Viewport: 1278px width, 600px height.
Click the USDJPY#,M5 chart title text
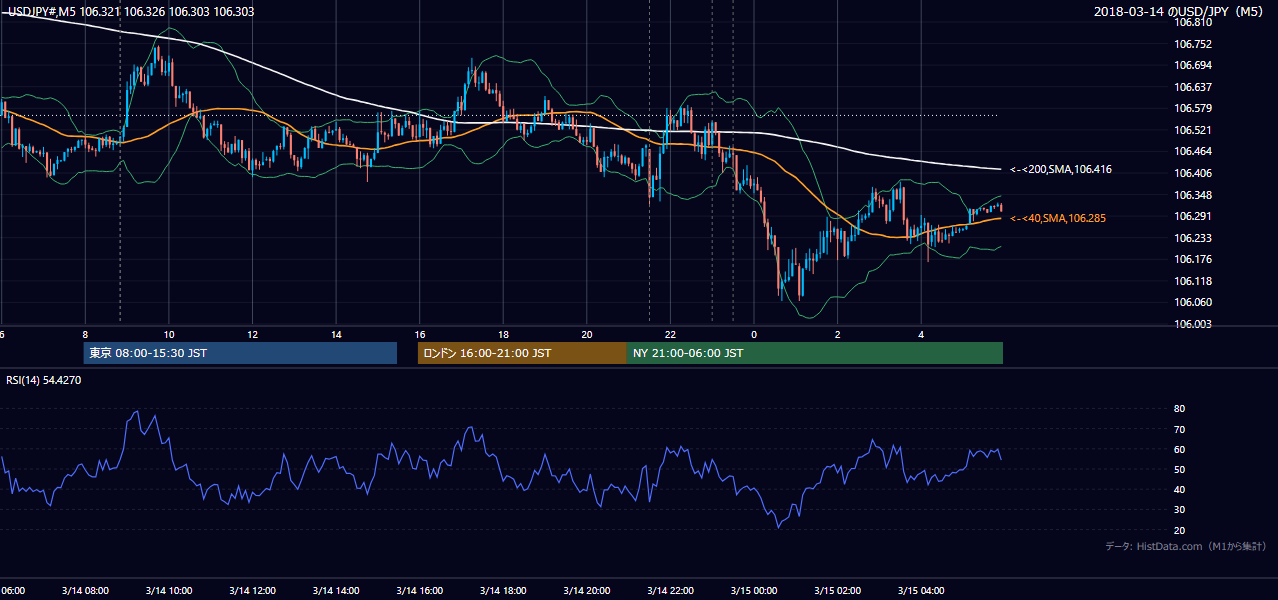130,11
